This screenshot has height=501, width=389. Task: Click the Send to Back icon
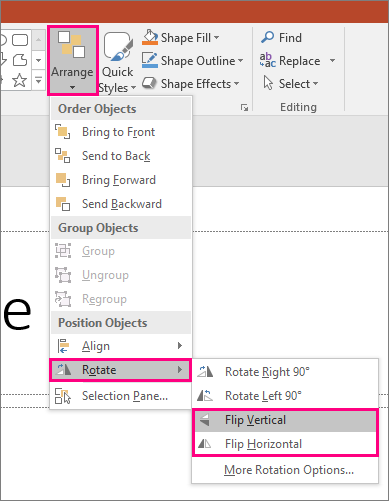point(63,156)
